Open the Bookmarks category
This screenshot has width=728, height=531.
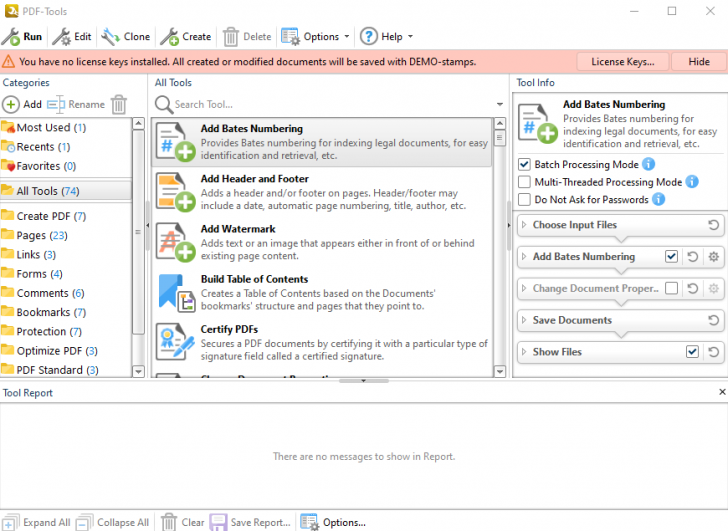click(66, 312)
